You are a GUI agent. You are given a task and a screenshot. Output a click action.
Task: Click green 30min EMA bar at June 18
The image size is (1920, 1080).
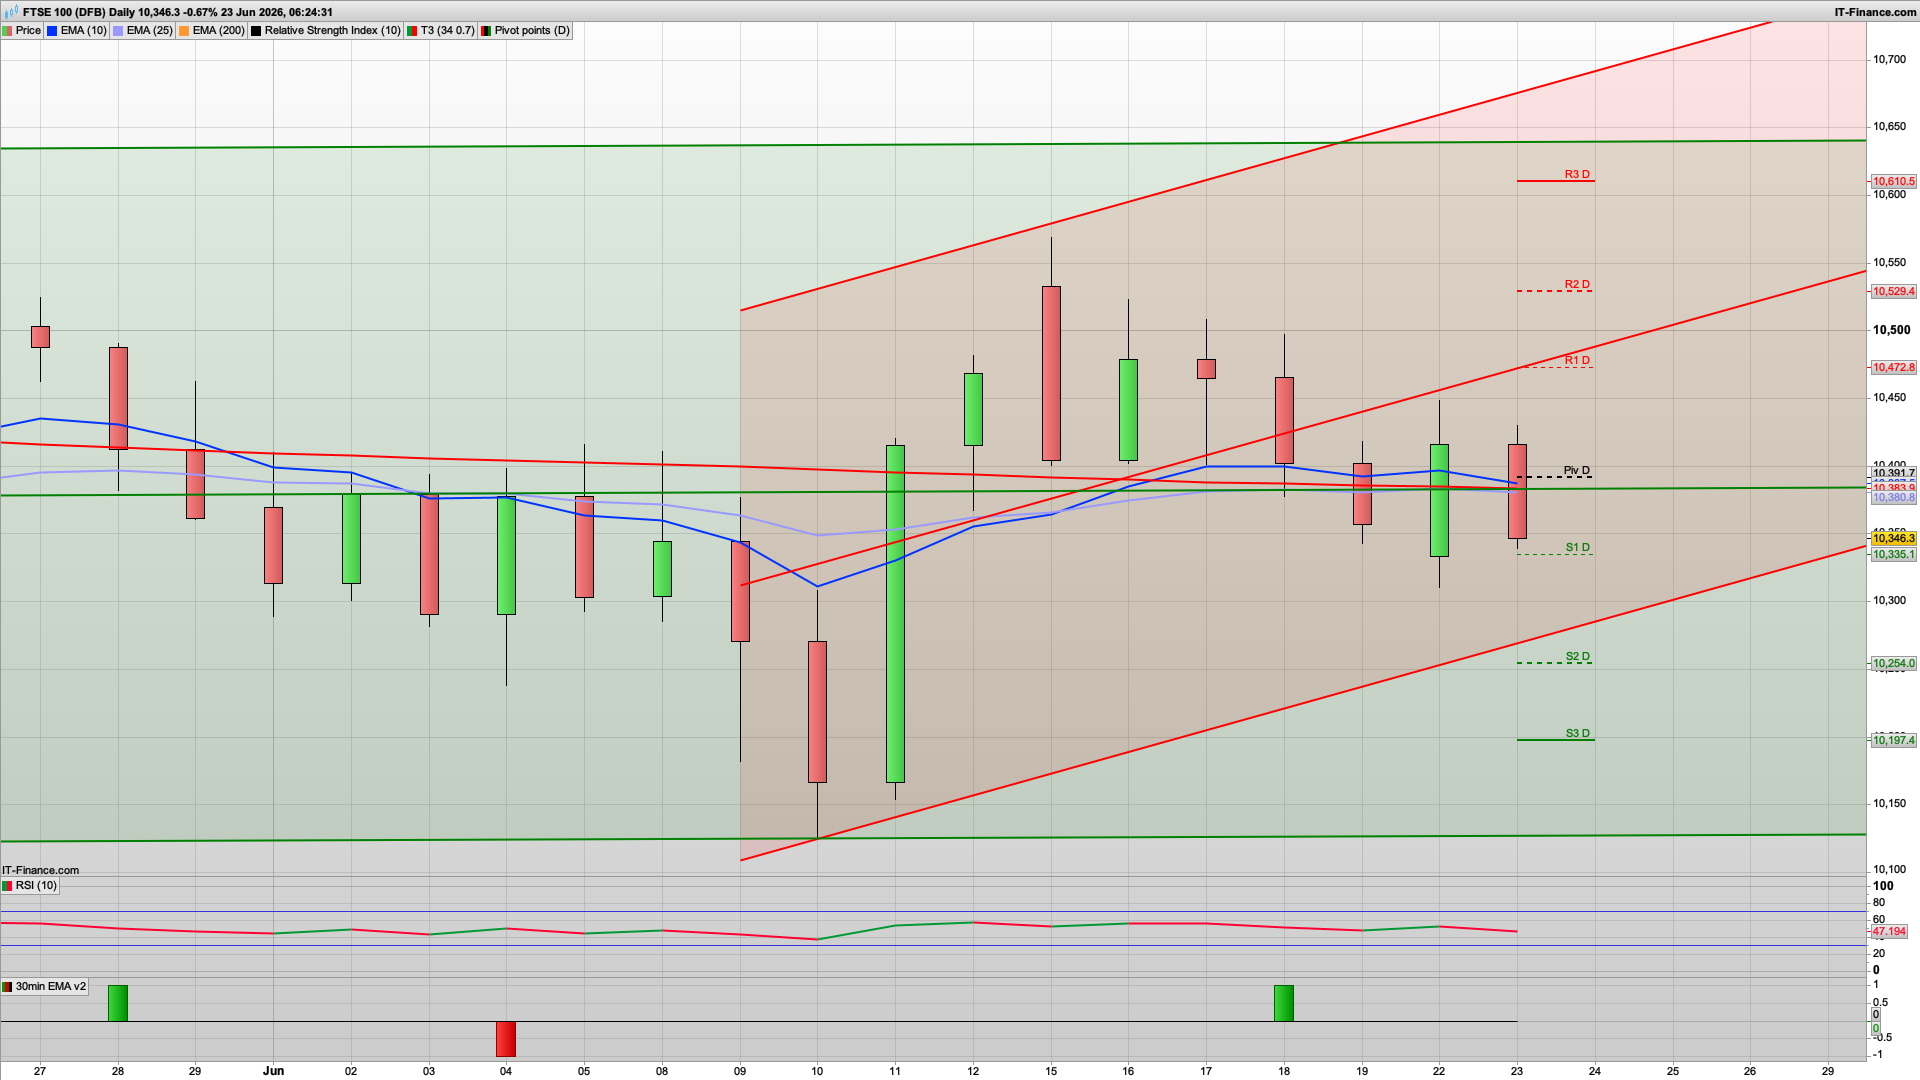click(1284, 1004)
